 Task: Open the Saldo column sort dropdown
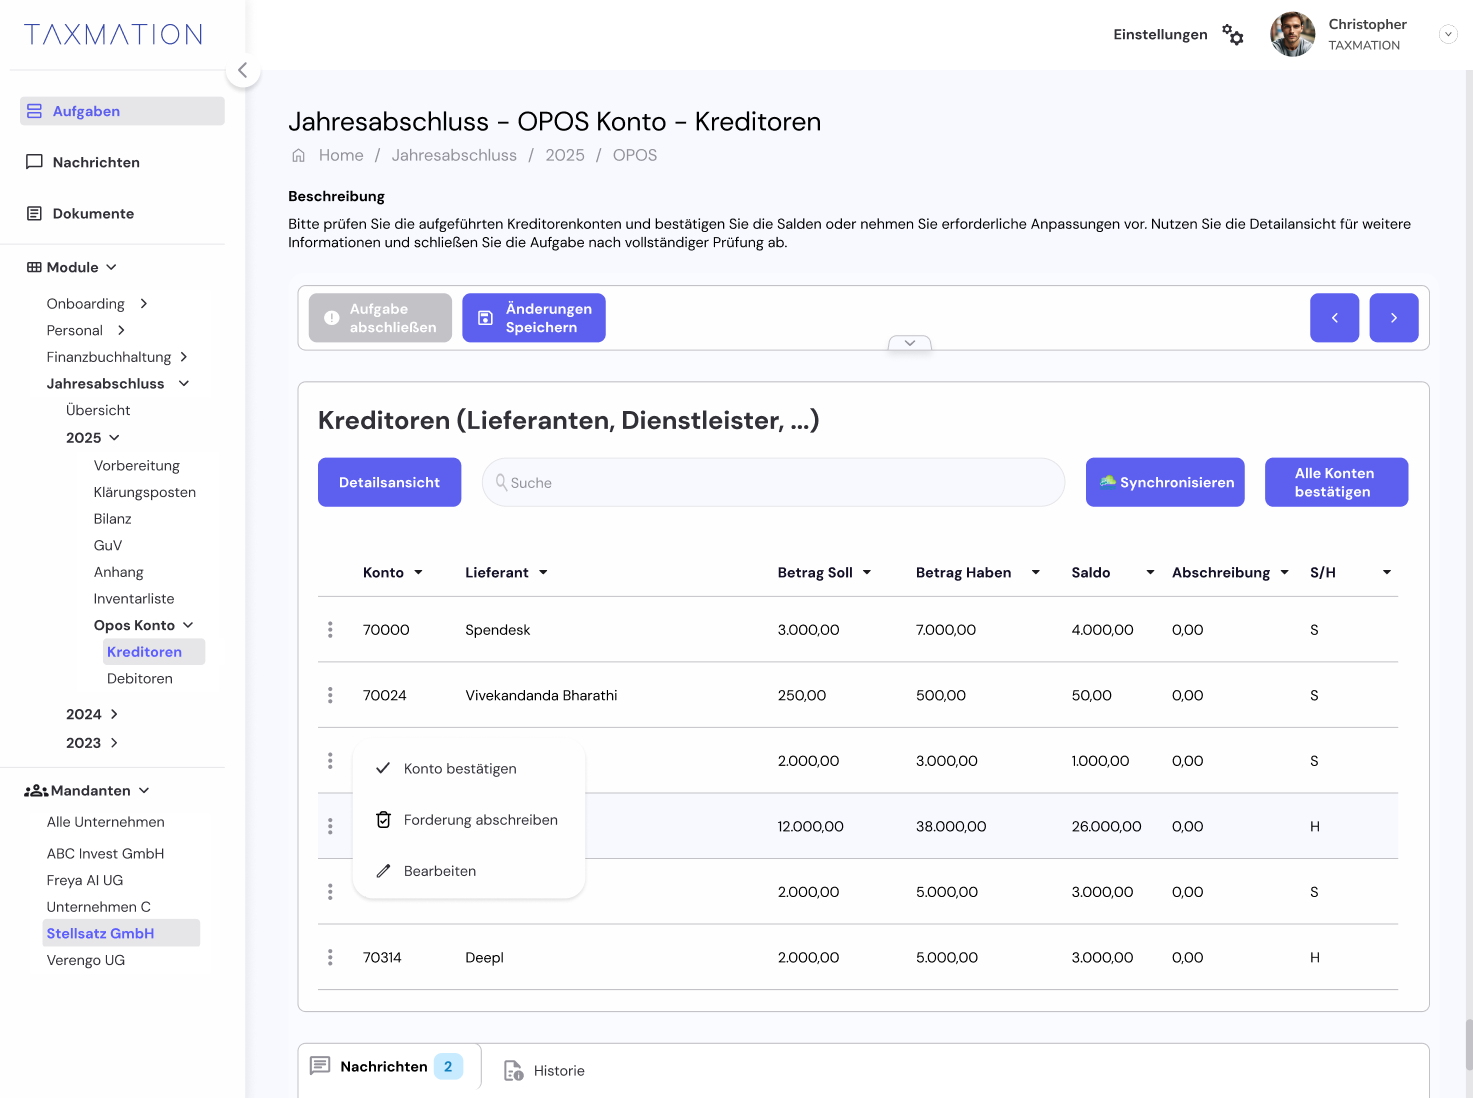point(1148,572)
